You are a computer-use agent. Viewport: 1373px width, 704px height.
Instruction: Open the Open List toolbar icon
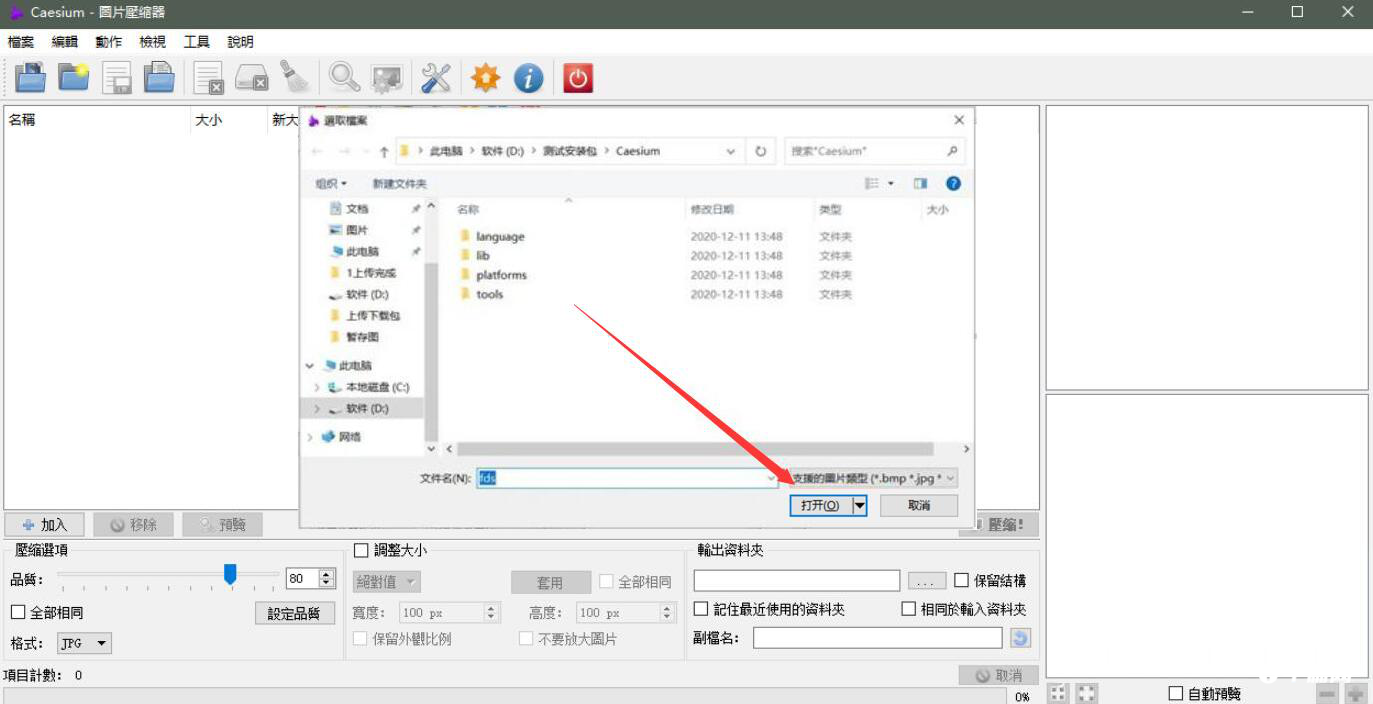click(x=160, y=76)
